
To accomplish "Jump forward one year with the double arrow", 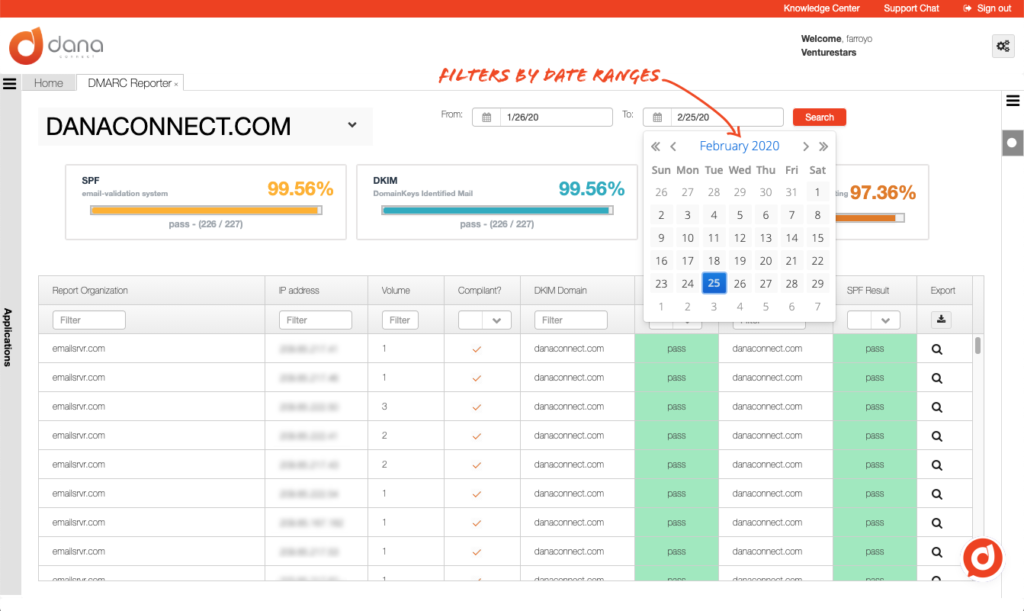I will 822,146.
